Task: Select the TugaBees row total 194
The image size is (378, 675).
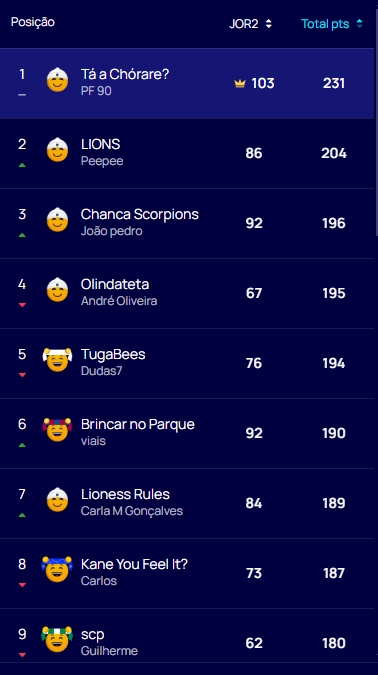Action: (334, 363)
